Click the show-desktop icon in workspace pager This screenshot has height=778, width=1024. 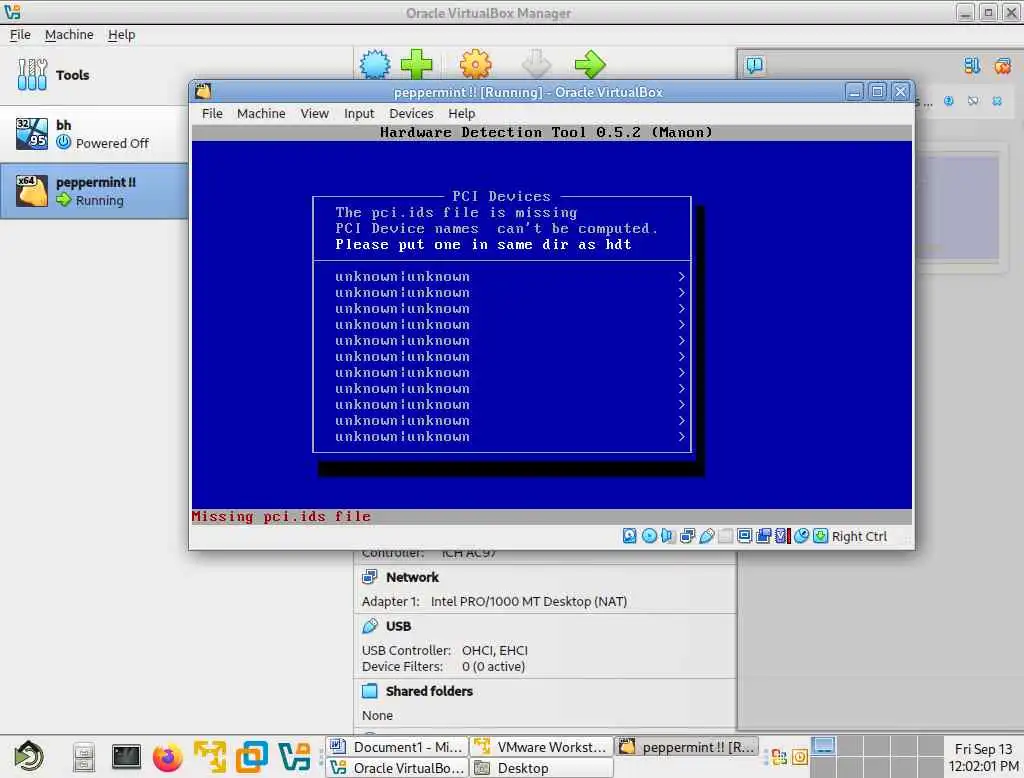[x=824, y=746]
